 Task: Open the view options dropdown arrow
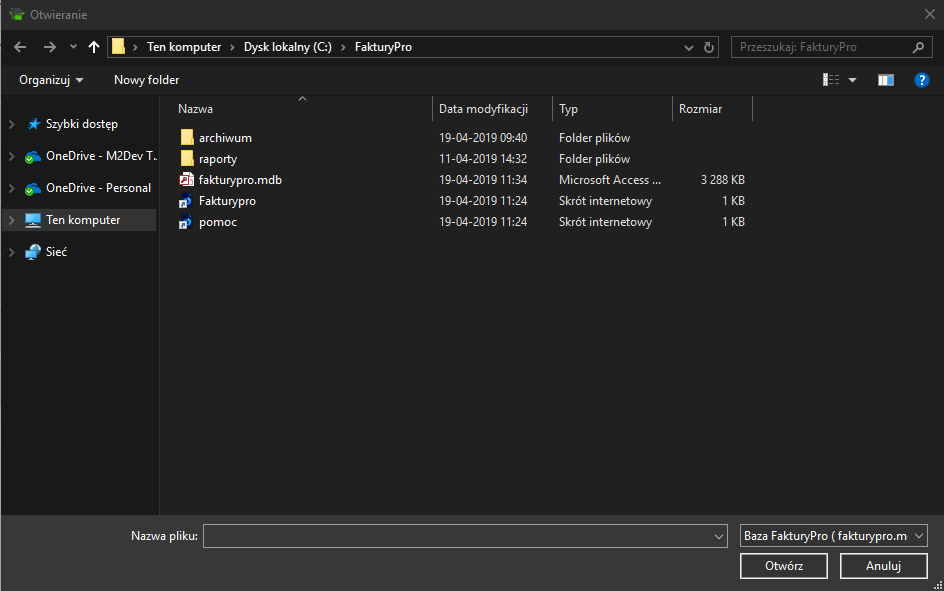[853, 80]
